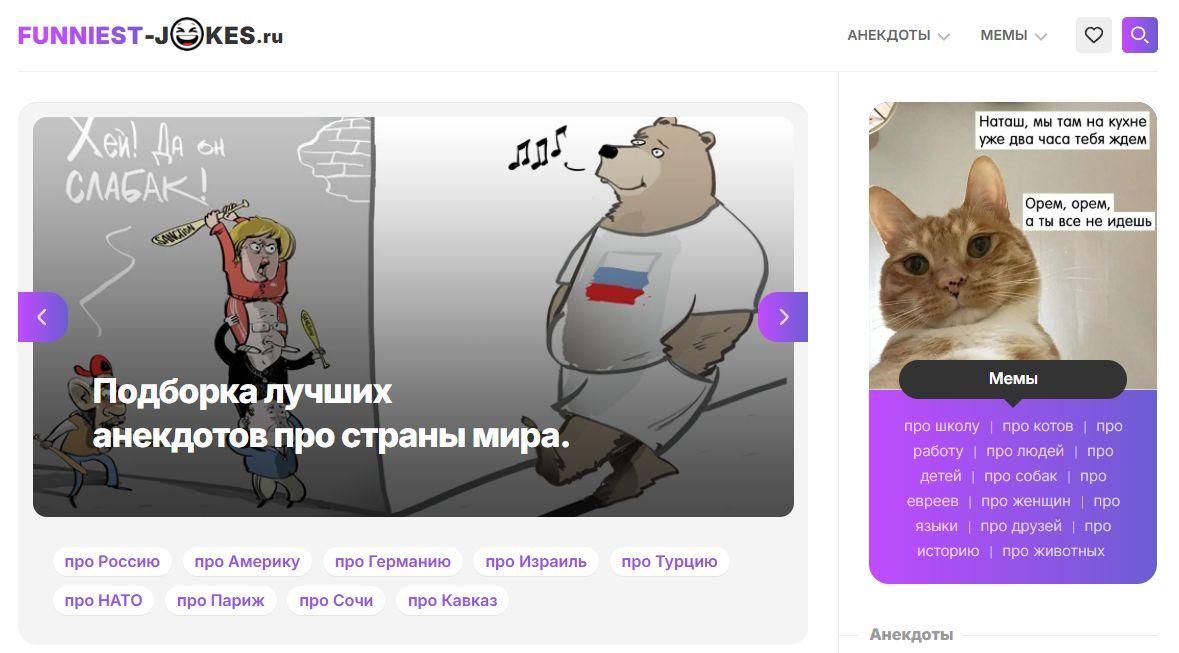Open the про НАТО tag
The image size is (1179, 653).
point(104,600)
